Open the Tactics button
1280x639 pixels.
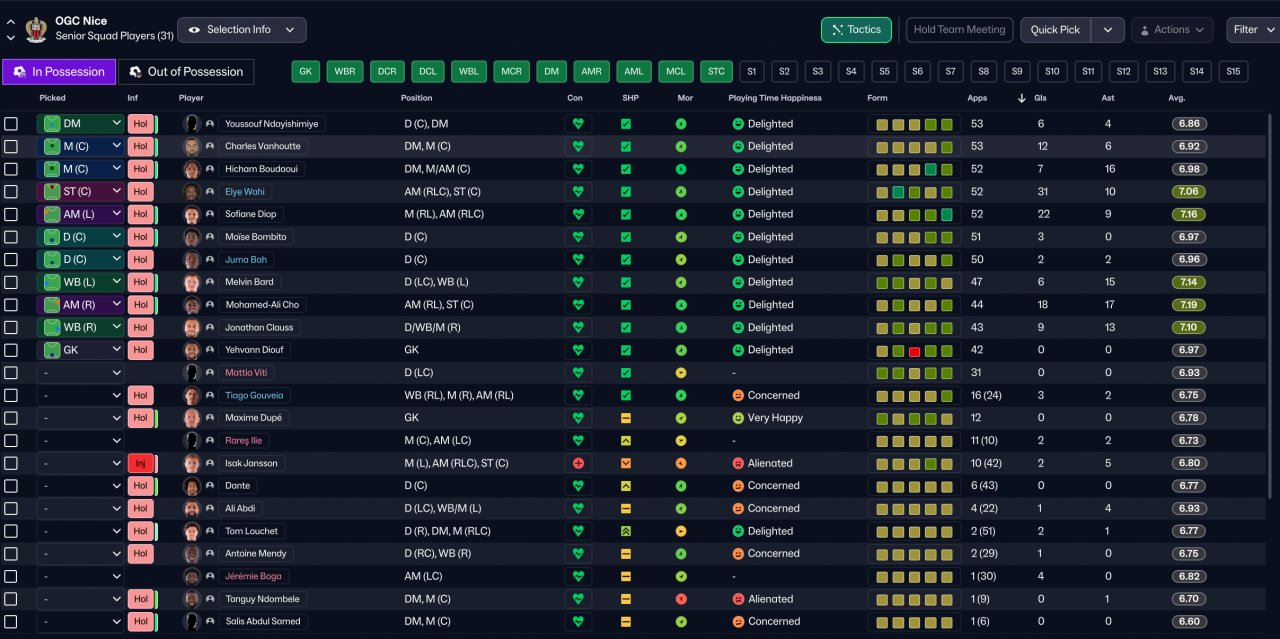pos(856,30)
